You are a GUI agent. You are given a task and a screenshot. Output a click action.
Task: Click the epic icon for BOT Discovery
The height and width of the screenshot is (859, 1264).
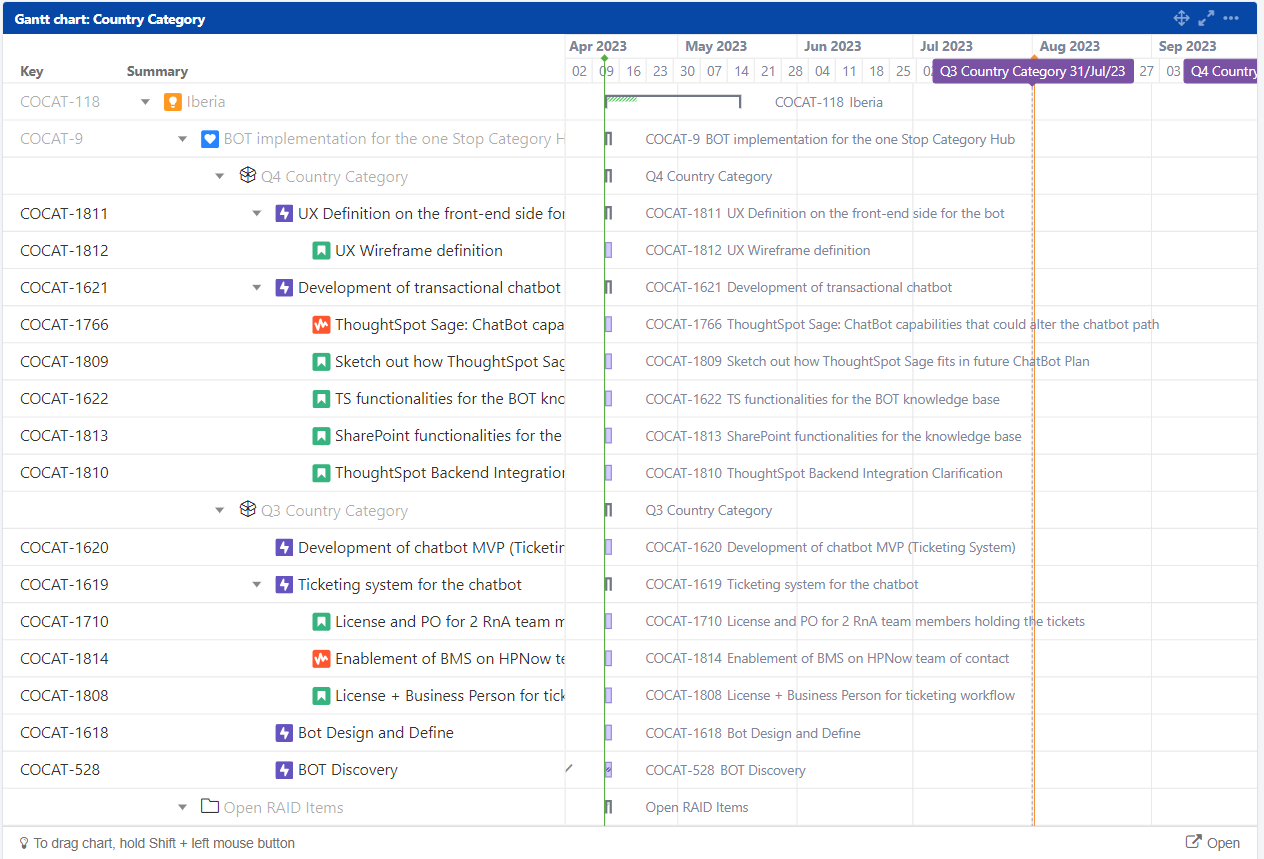(284, 770)
